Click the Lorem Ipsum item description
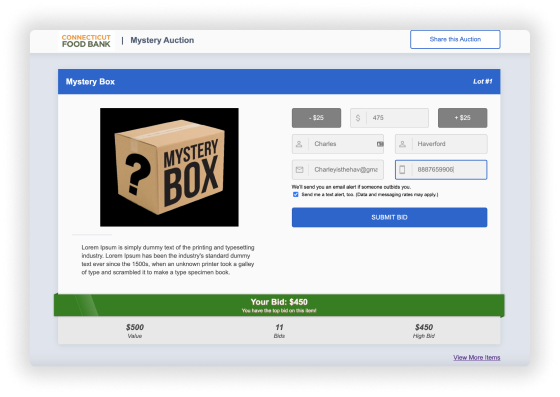Screen dimensions: 560x397 (x=168, y=260)
